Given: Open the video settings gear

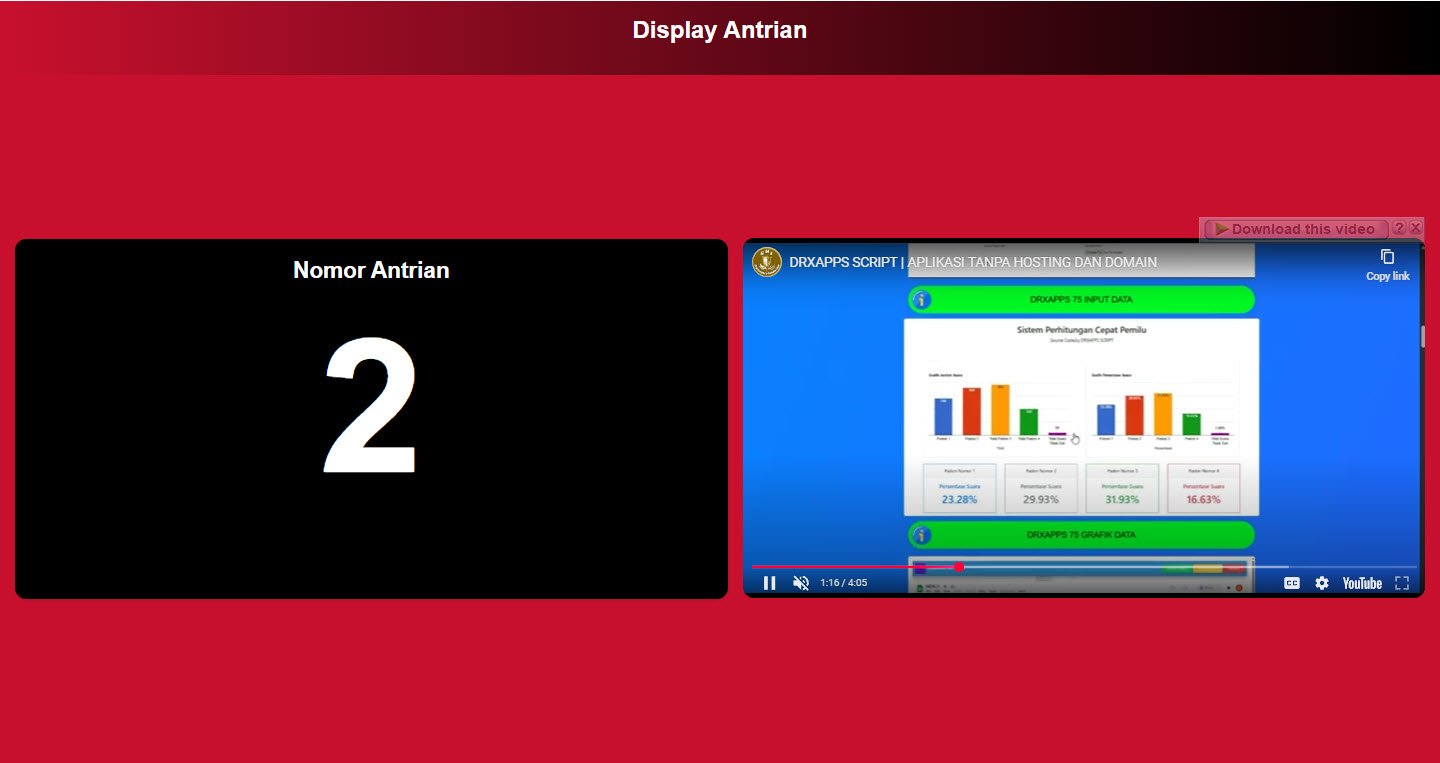Looking at the screenshot, I should click(x=1322, y=583).
